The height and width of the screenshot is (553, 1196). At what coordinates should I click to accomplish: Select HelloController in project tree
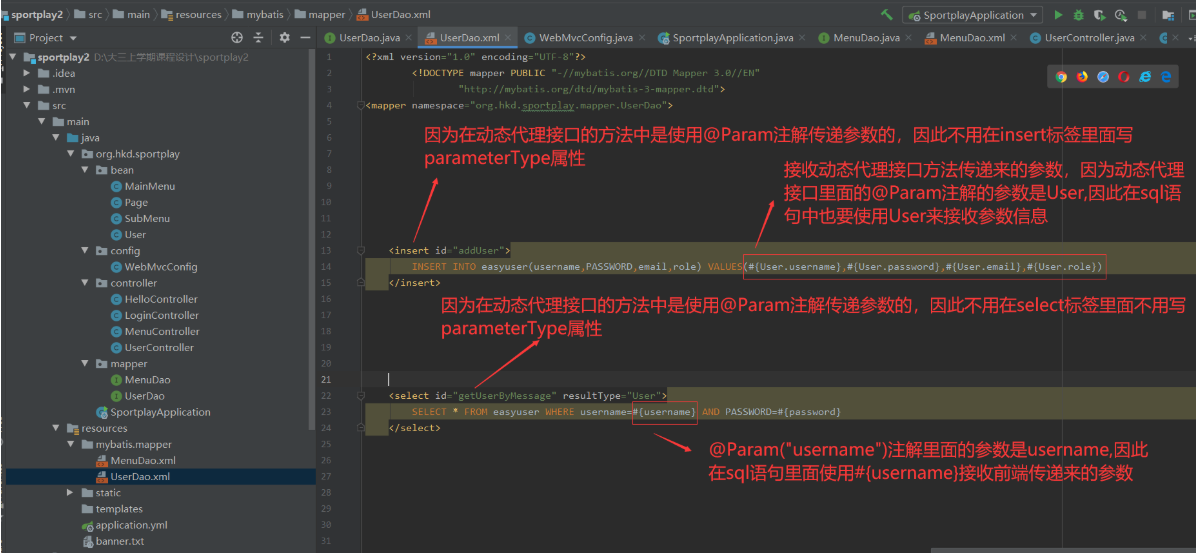[x=154, y=299]
